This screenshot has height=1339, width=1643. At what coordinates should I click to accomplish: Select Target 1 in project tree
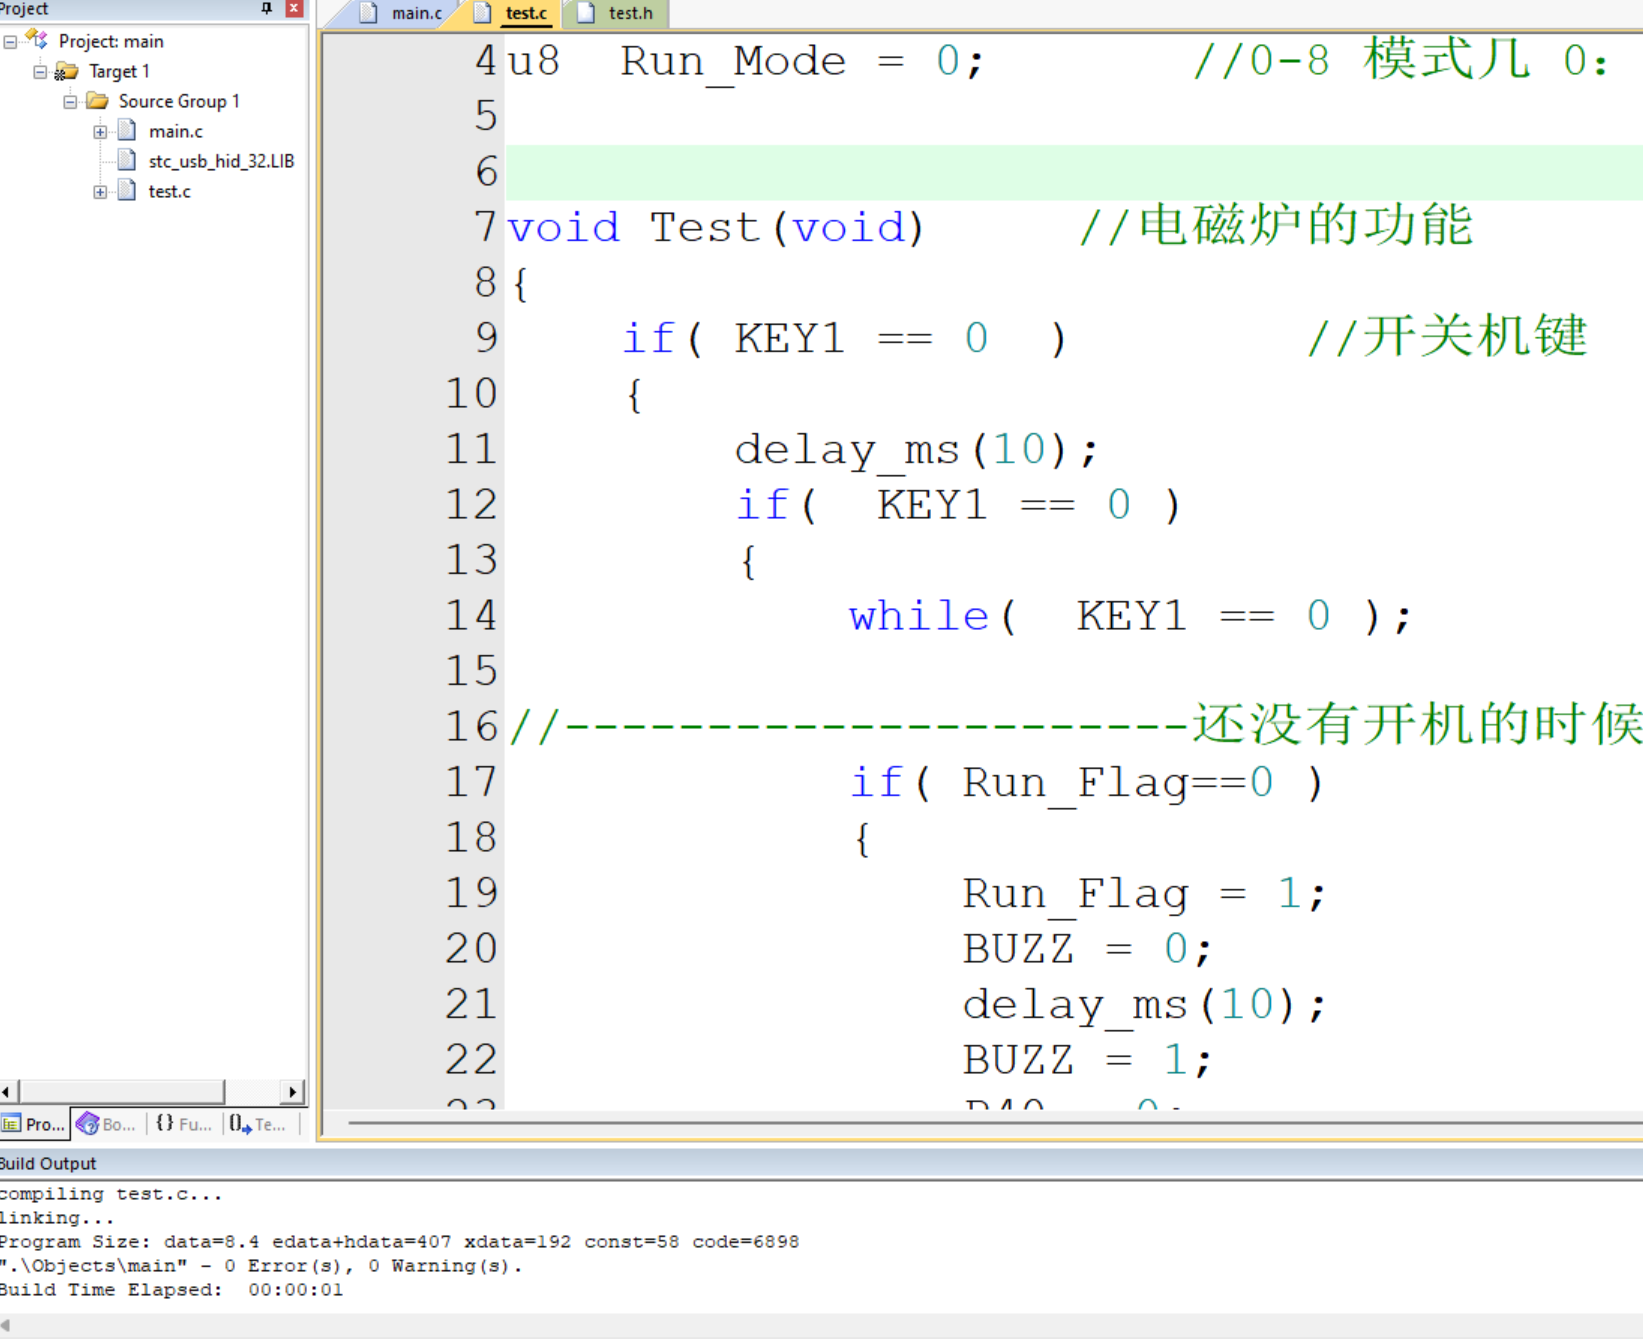(119, 71)
